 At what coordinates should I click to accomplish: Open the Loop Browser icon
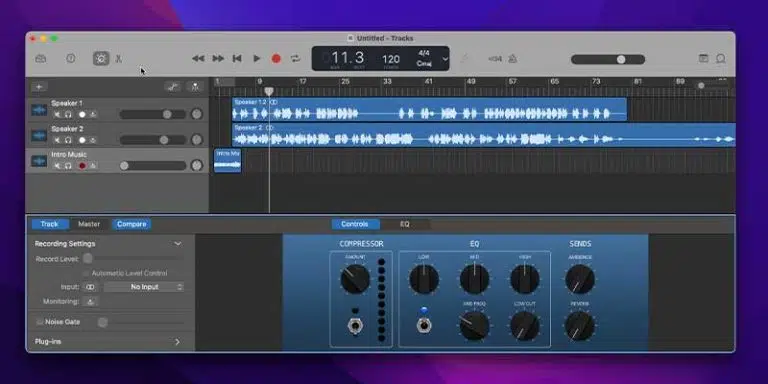(x=720, y=59)
